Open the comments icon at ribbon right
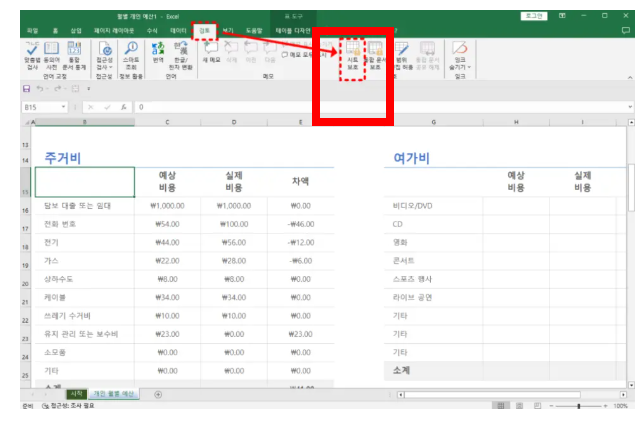Image resolution: width=642 pixels, height=448 pixels. coord(625,31)
